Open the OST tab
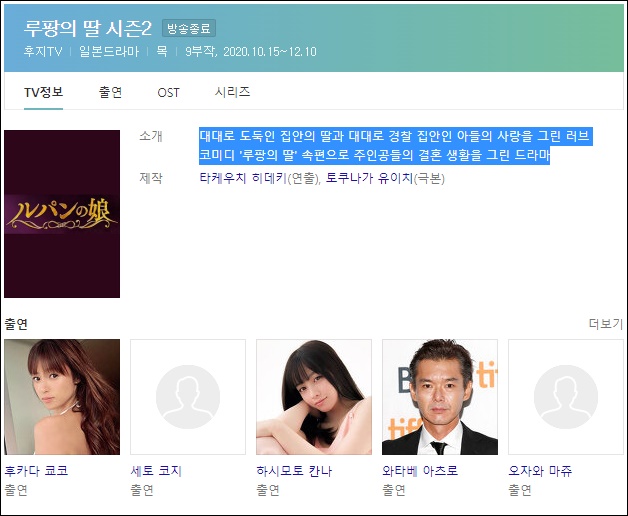 pyautogui.click(x=168, y=93)
